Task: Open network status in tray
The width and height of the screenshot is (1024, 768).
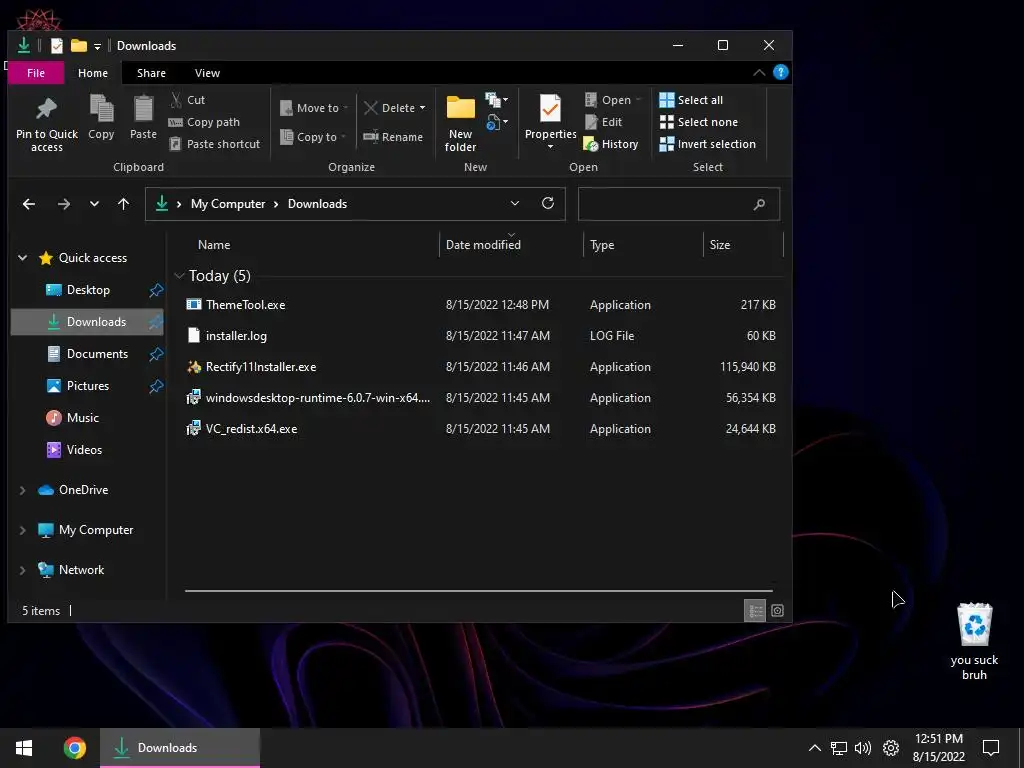Action: coord(839,748)
